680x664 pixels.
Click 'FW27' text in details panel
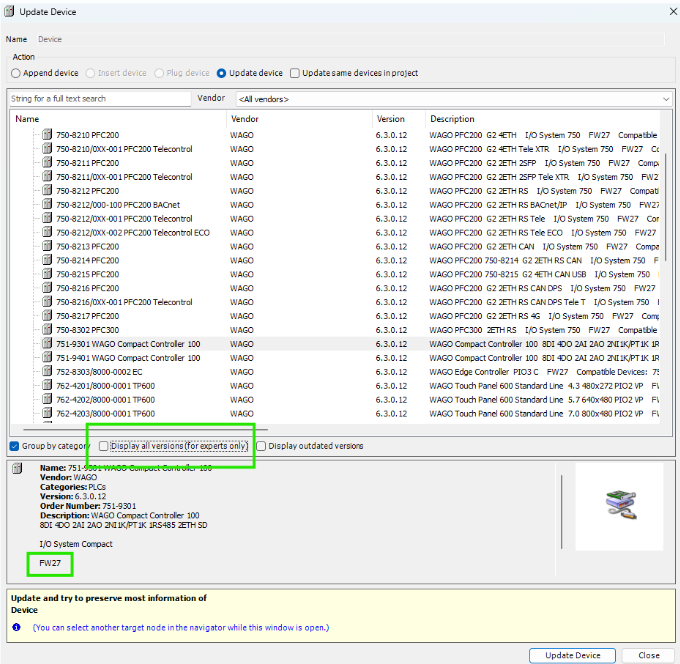click(50, 563)
